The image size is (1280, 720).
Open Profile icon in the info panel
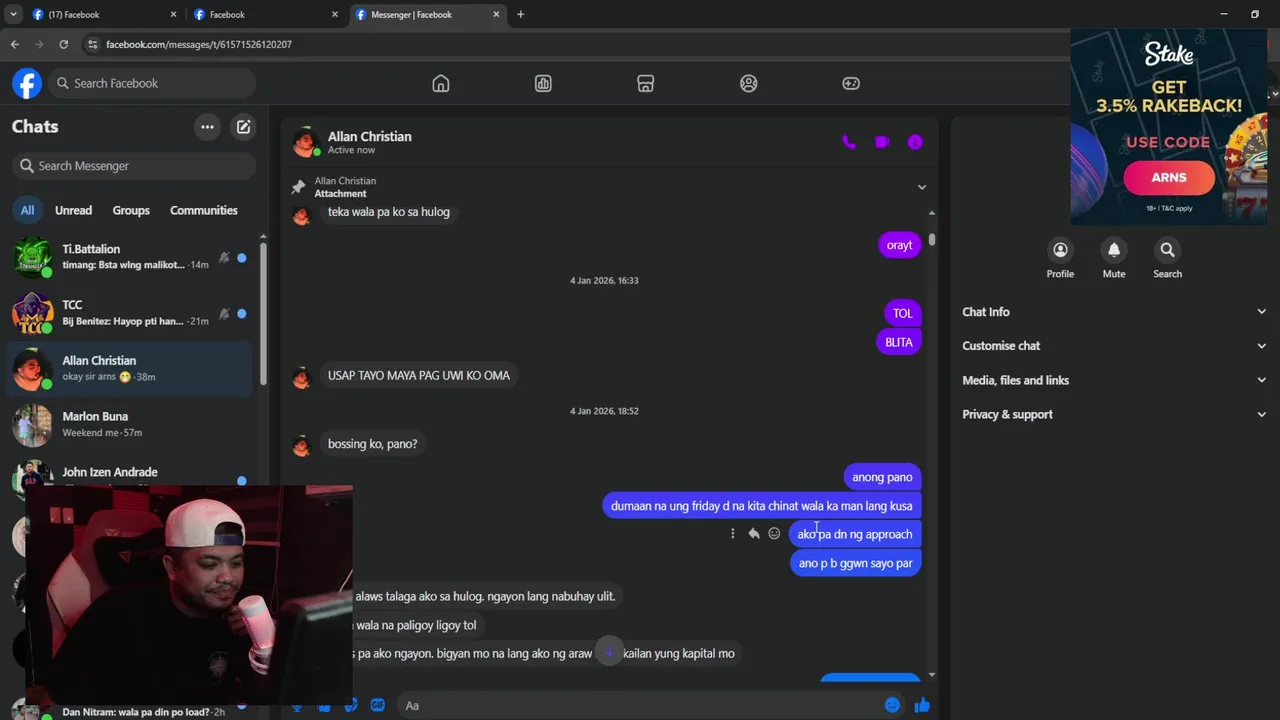[1060, 250]
